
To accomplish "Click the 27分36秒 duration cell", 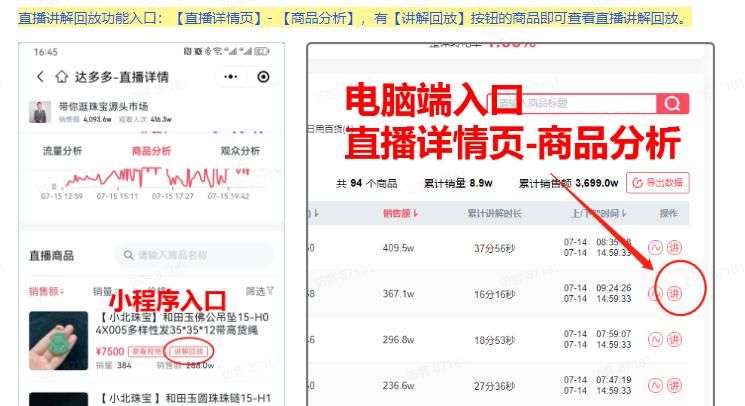I will pyautogui.click(x=494, y=386).
